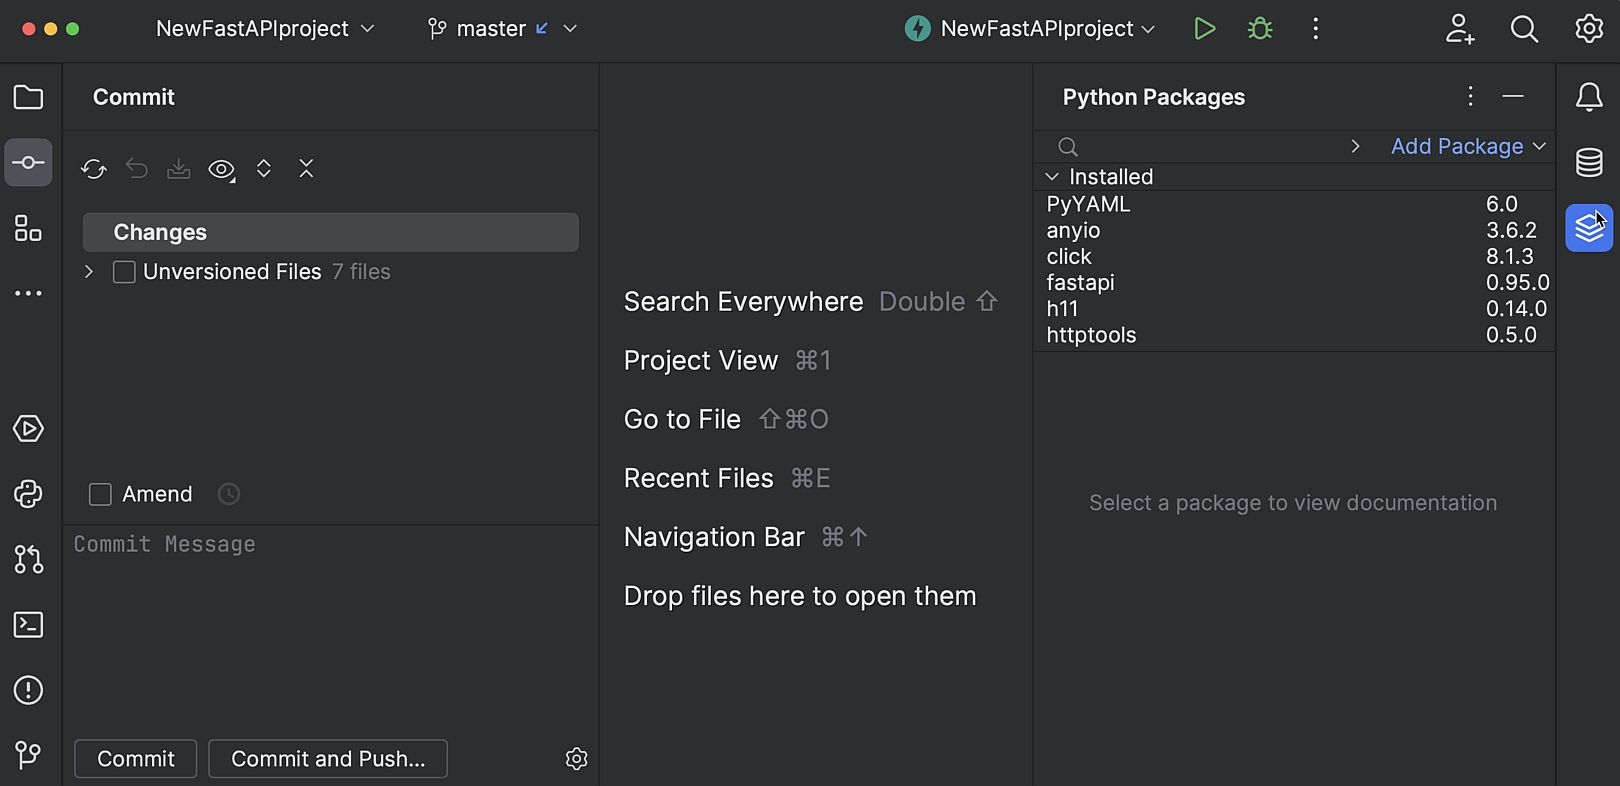Open the Database tool window

pos(1588,162)
